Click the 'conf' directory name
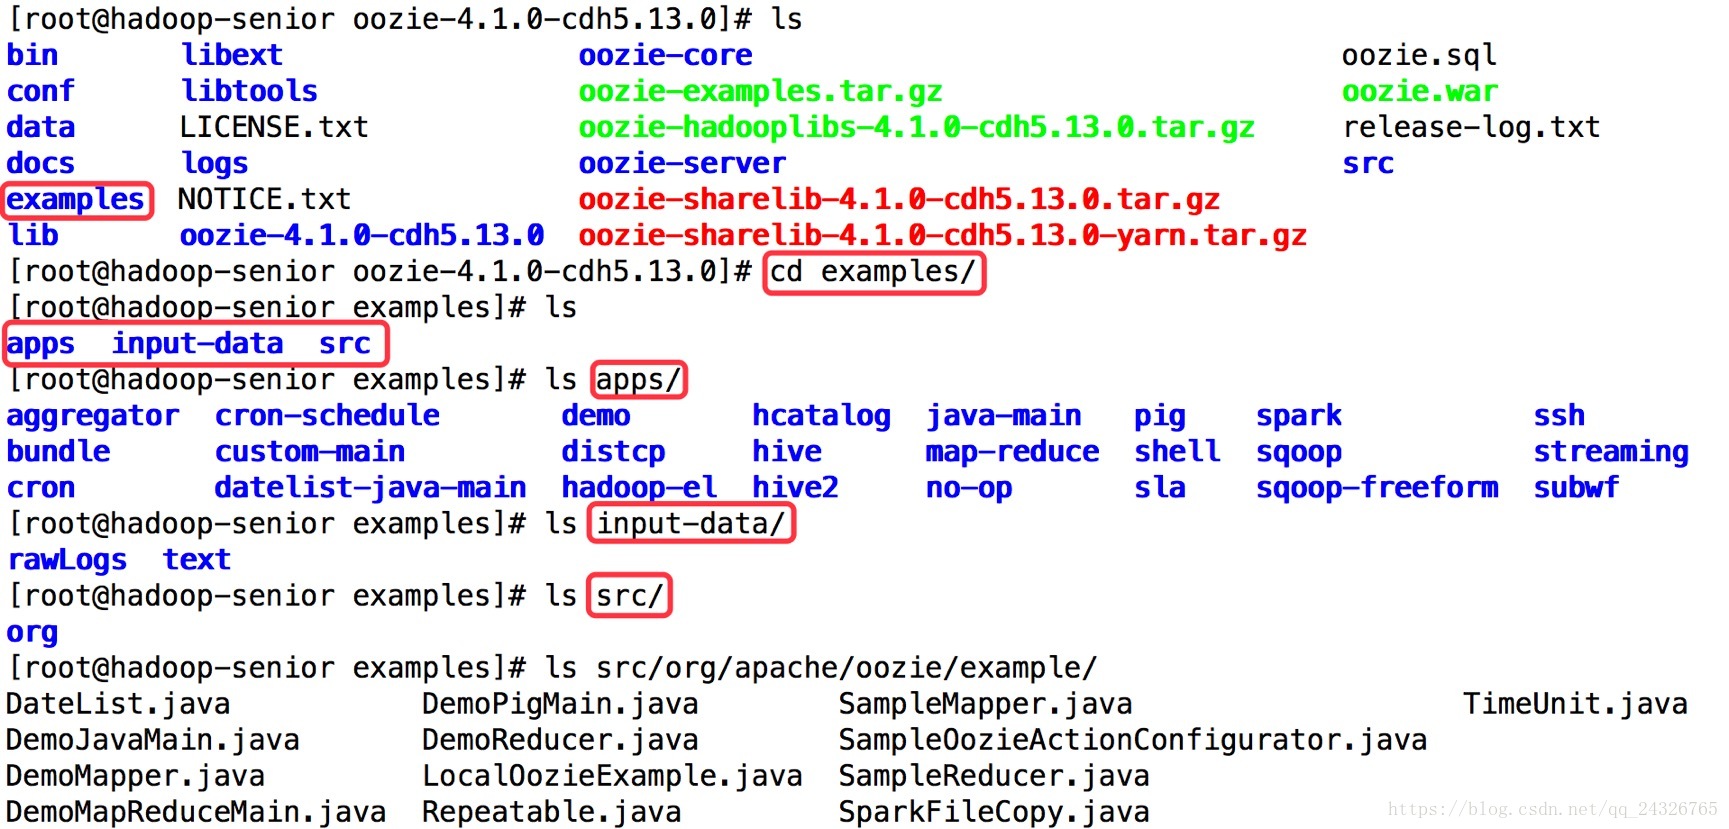This screenshot has height=829, width=1729. 40,91
